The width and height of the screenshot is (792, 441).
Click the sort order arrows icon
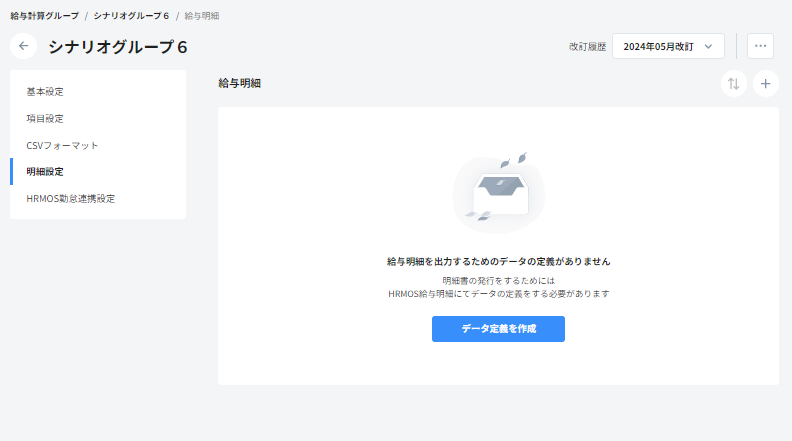pos(734,84)
